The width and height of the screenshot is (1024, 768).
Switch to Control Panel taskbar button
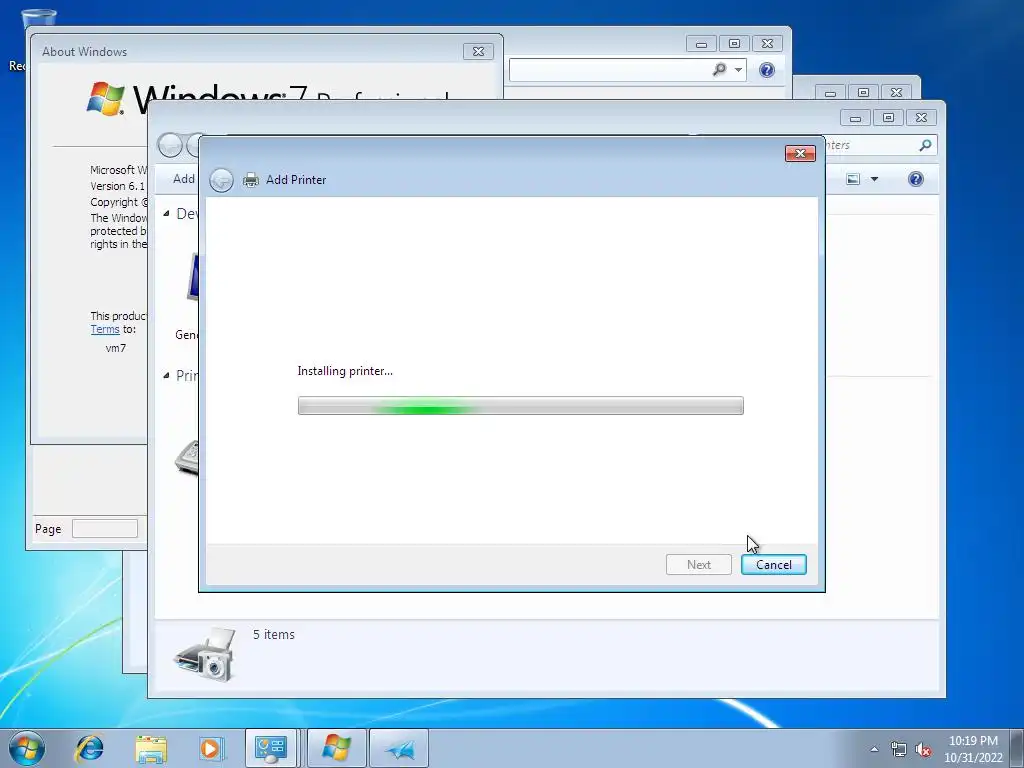click(x=270, y=748)
